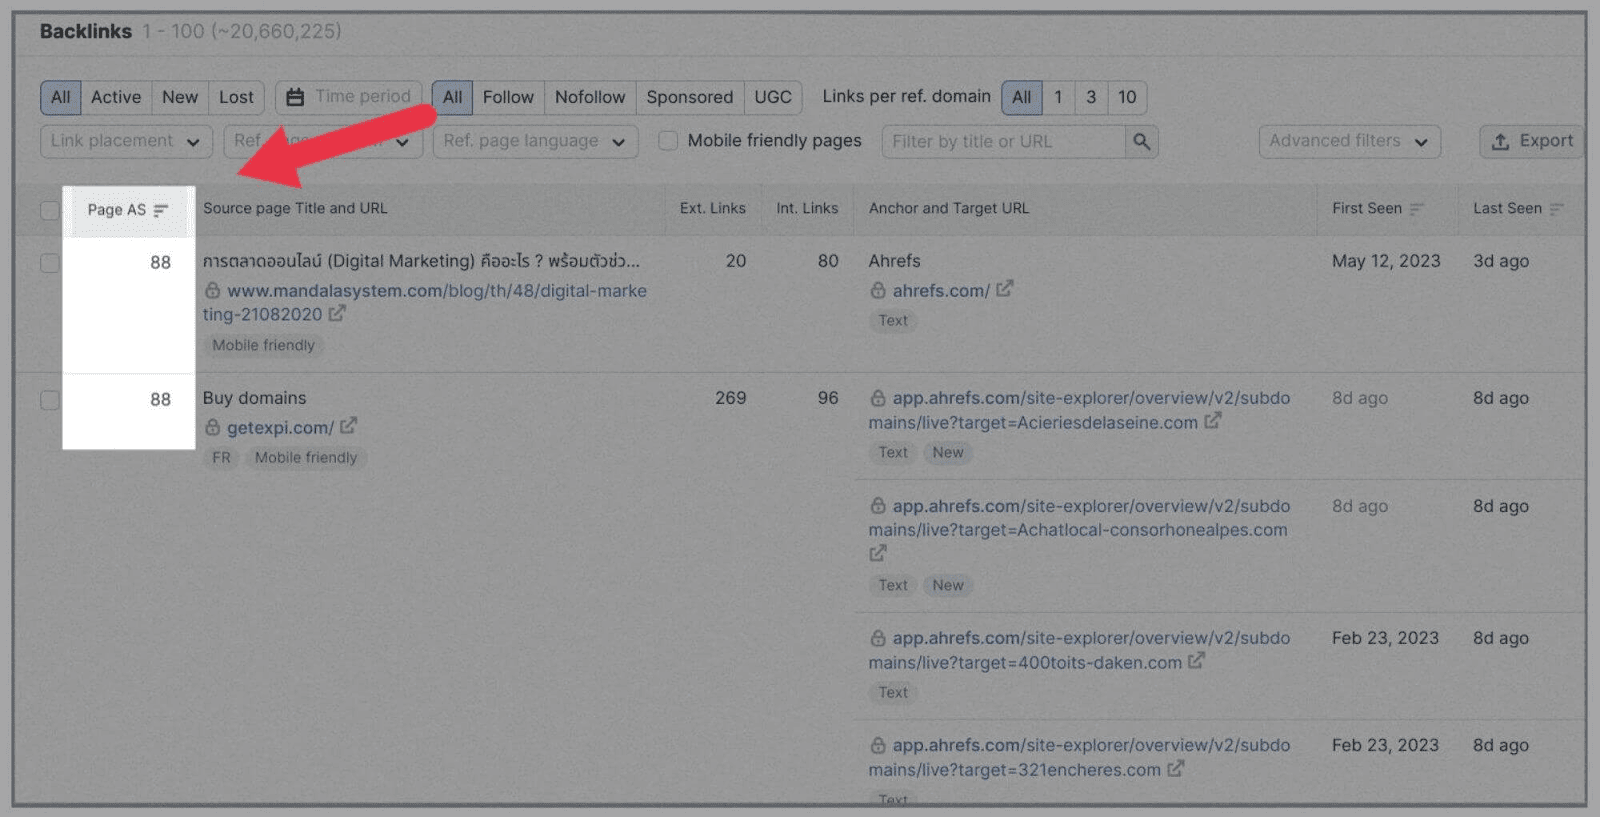Enable Mobile friendly pages checkbox
Viewport: 1600px width, 817px height.
668,141
